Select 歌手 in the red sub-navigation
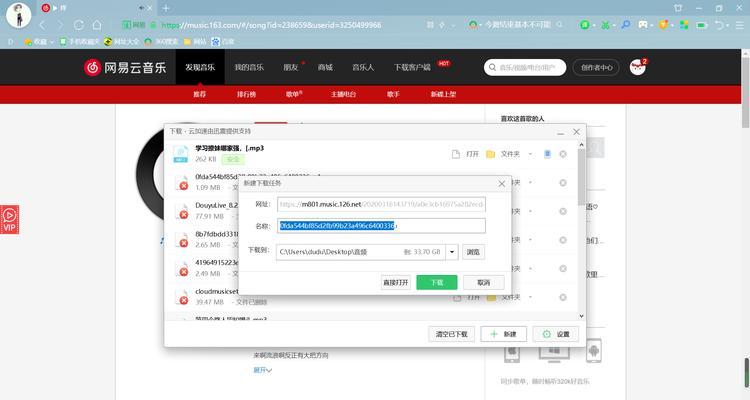 (393, 94)
